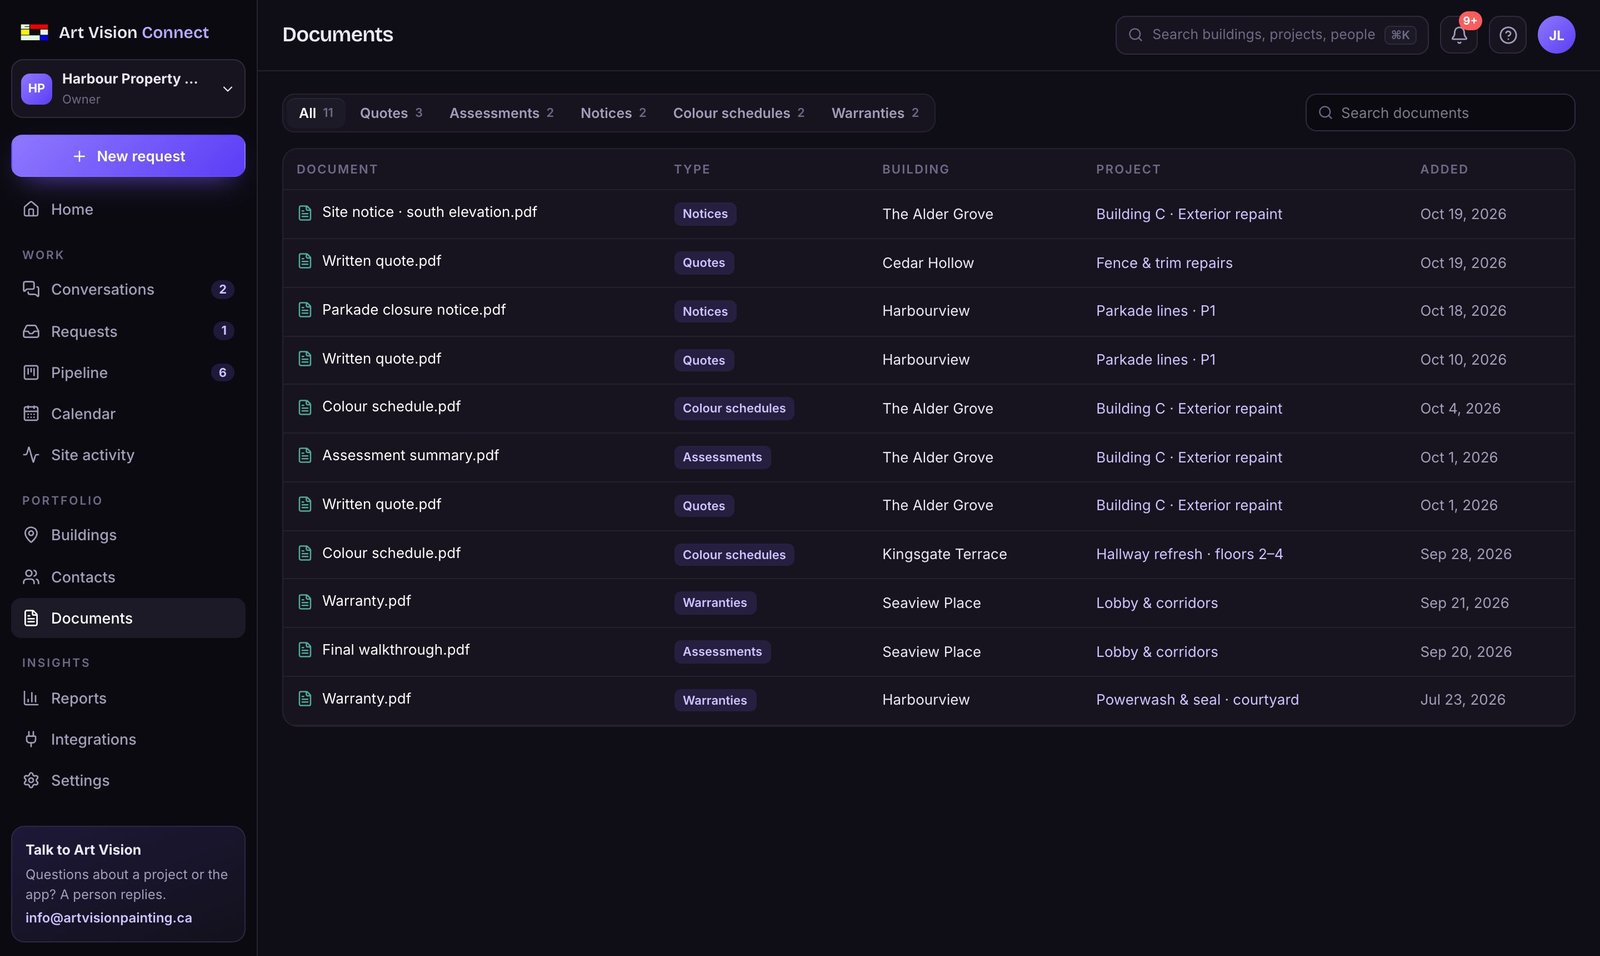Screen dimensions: 1600x956
Task: Open Final walkthrough.pdf document
Action: (x=396, y=650)
